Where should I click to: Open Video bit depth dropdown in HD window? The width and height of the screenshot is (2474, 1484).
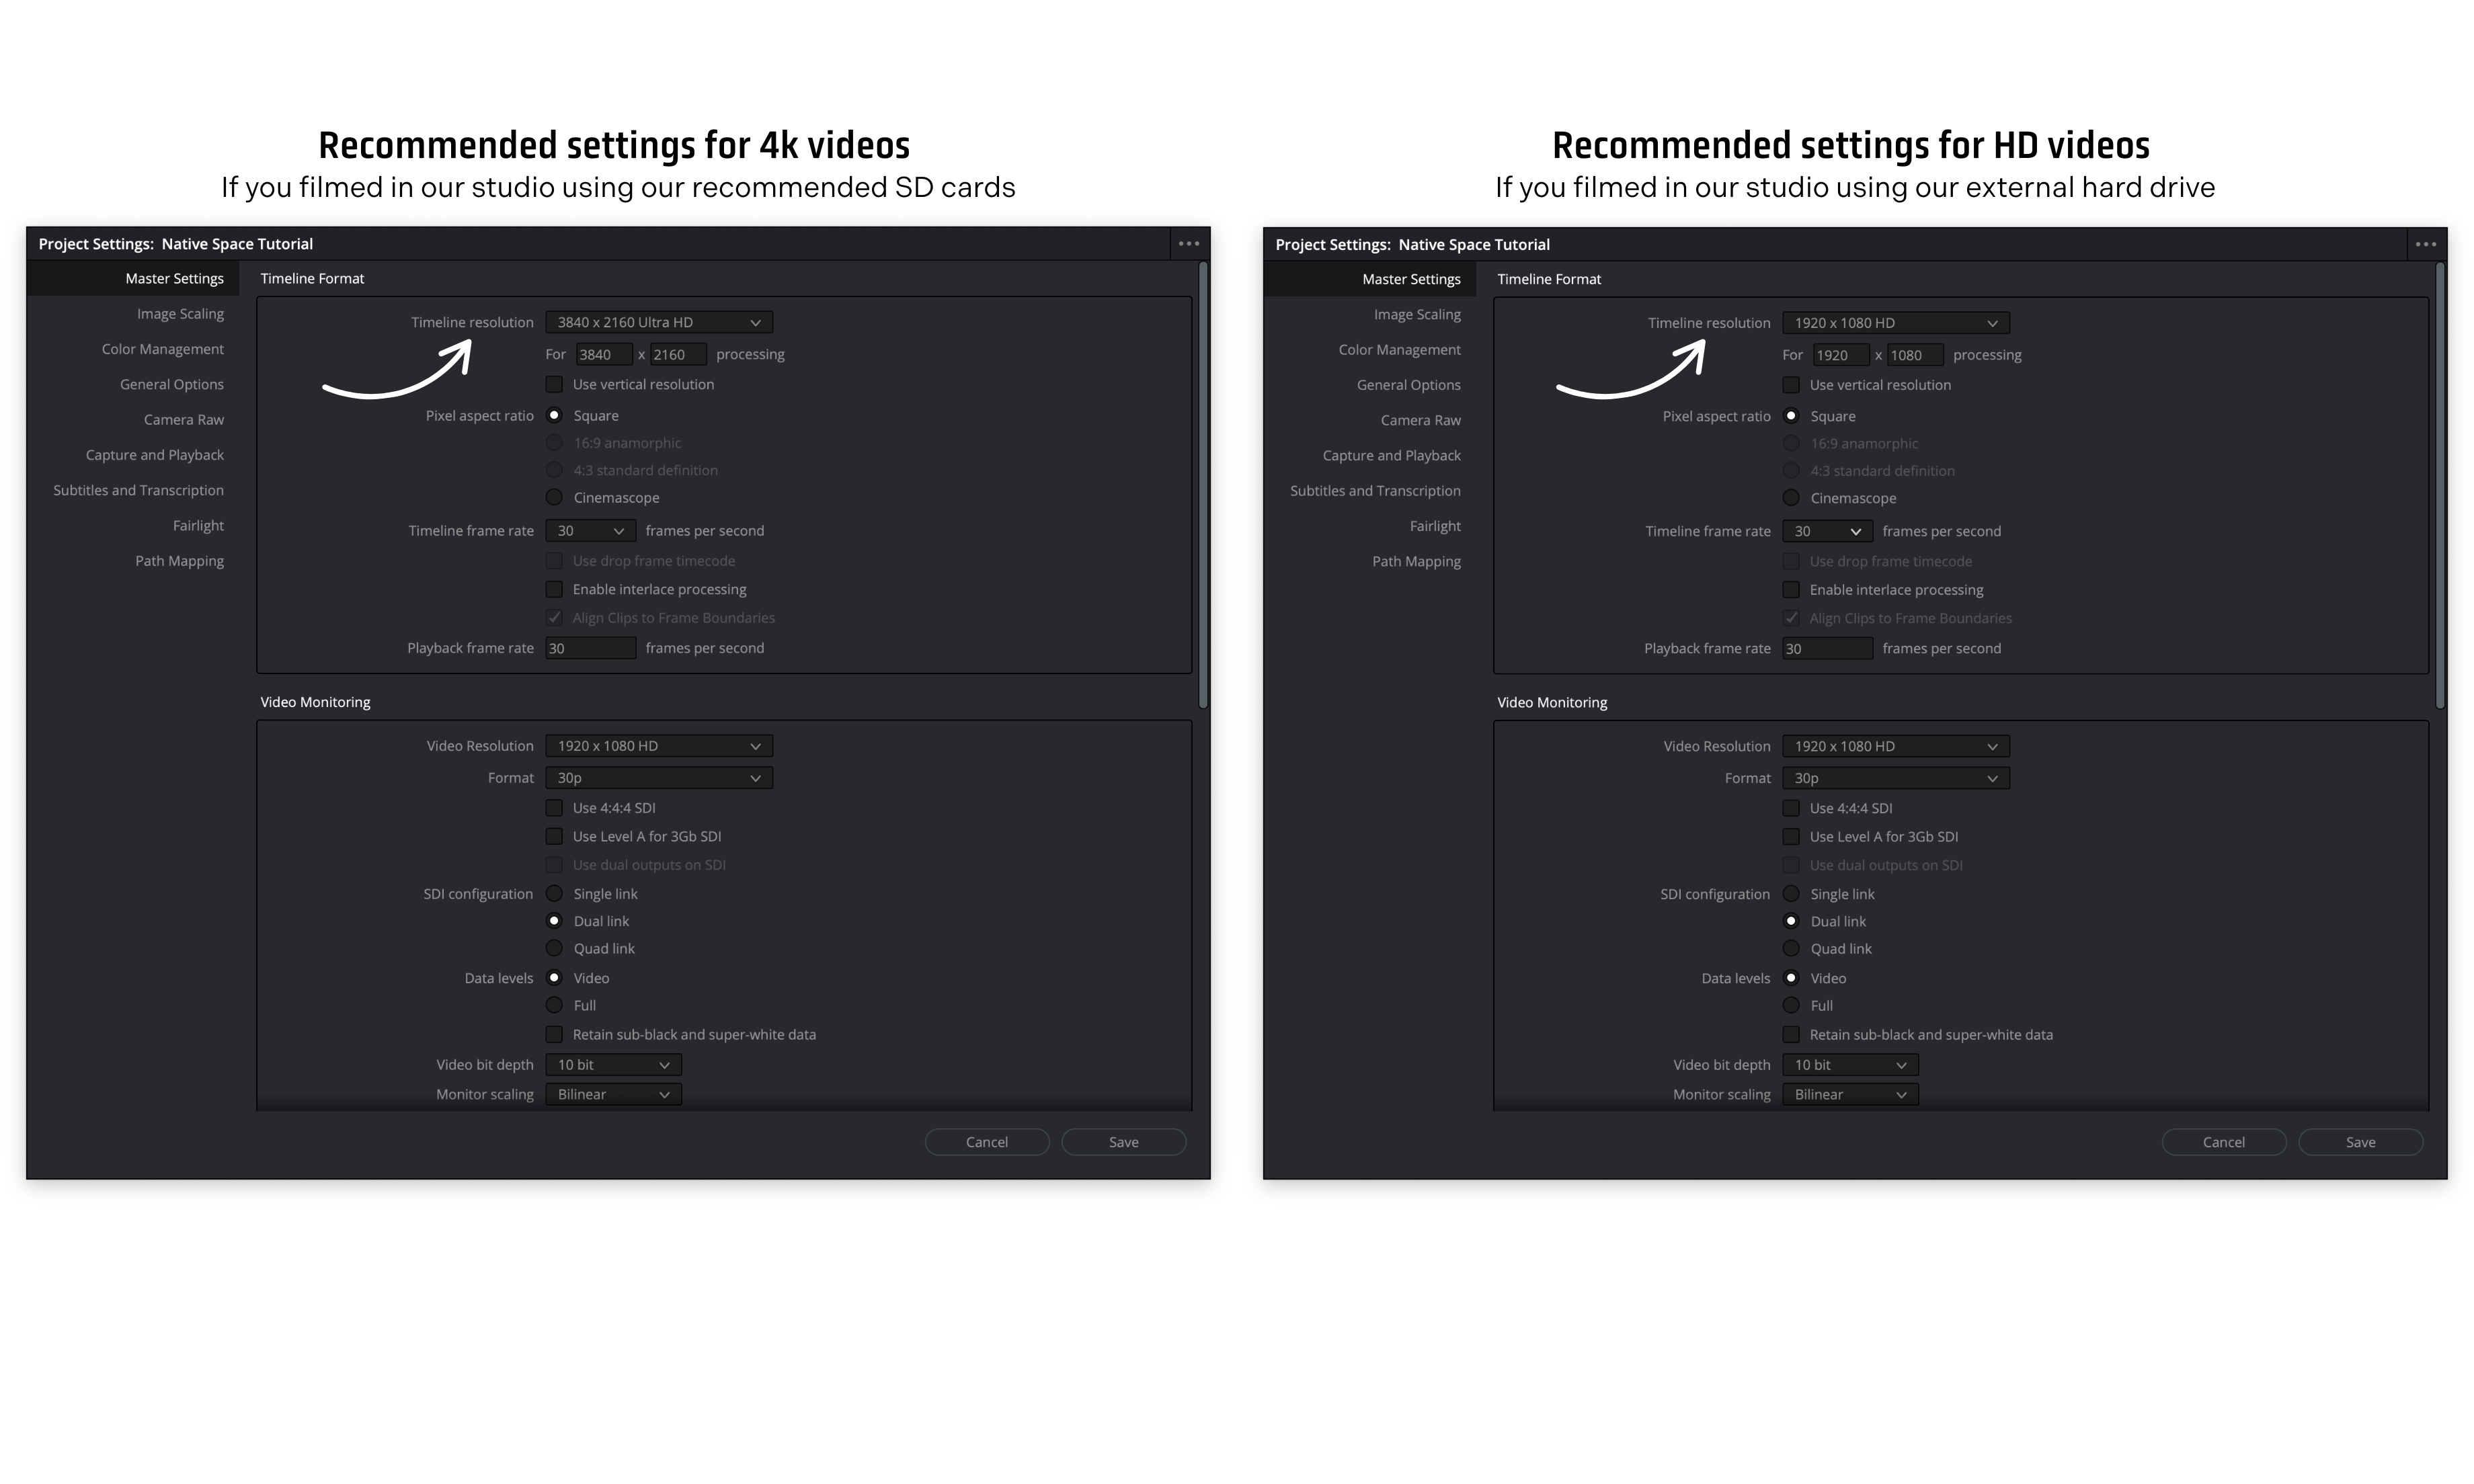[x=1850, y=1065]
